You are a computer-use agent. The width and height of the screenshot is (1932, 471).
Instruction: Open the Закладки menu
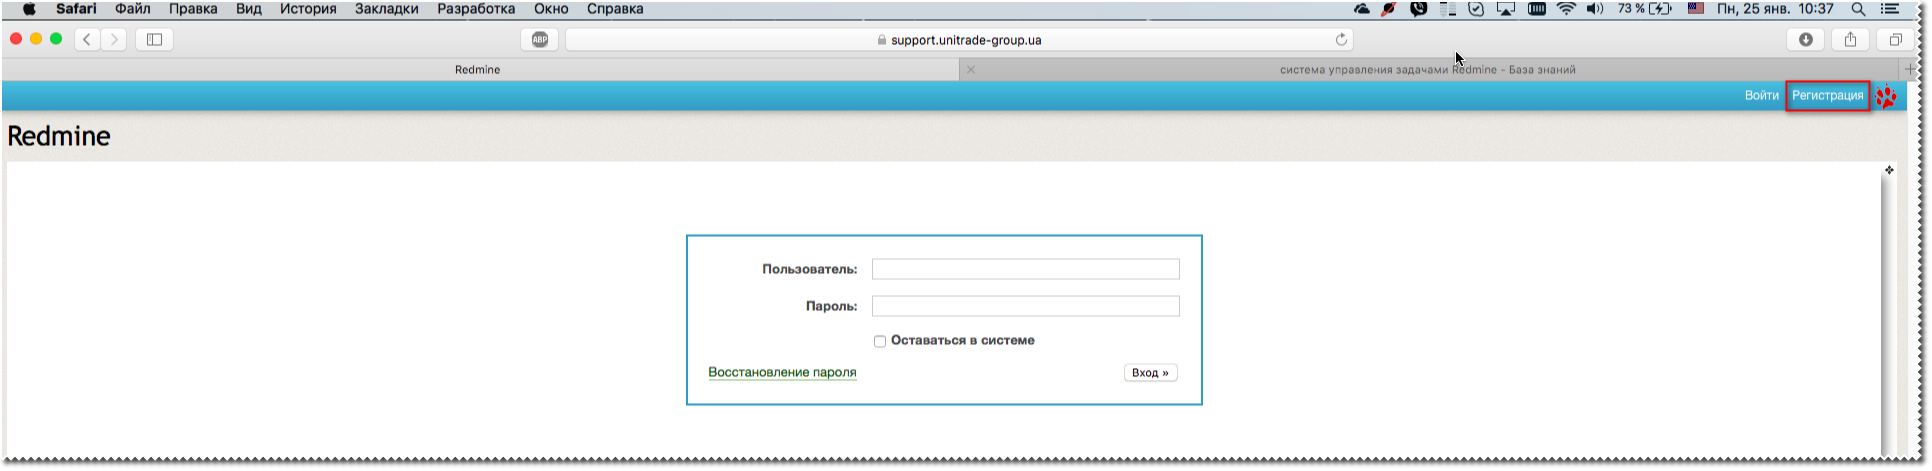coord(387,9)
